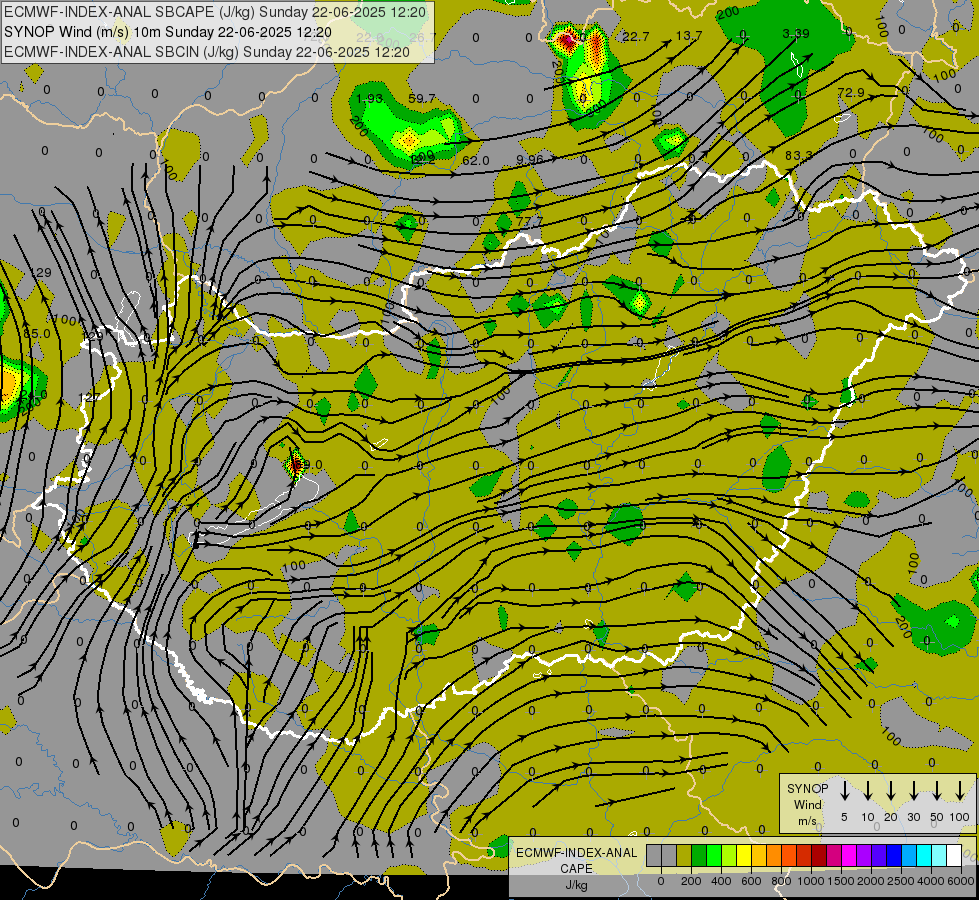Click the 9.96 value on the map
This screenshot has height=900, width=979.
coord(529,160)
